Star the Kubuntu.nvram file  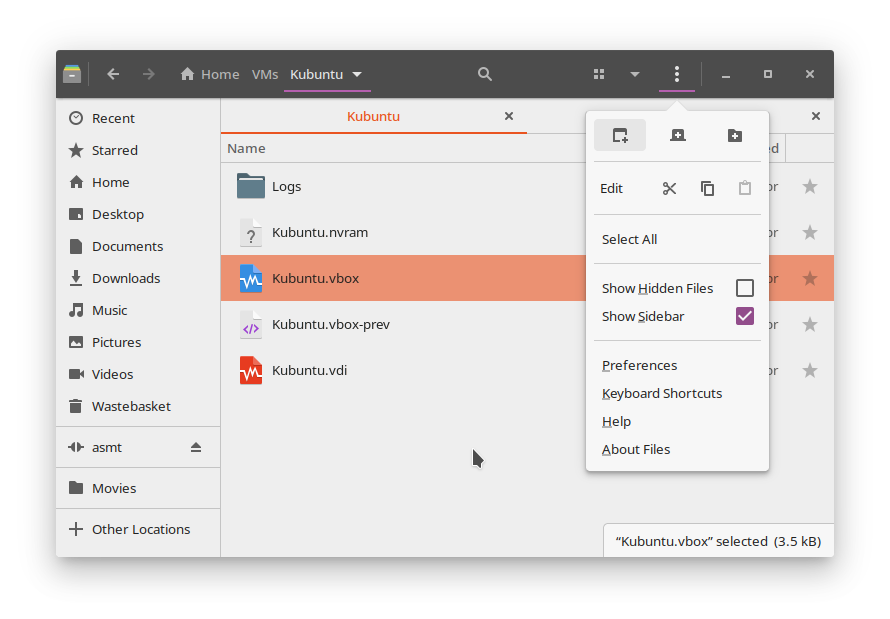click(810, 232)
